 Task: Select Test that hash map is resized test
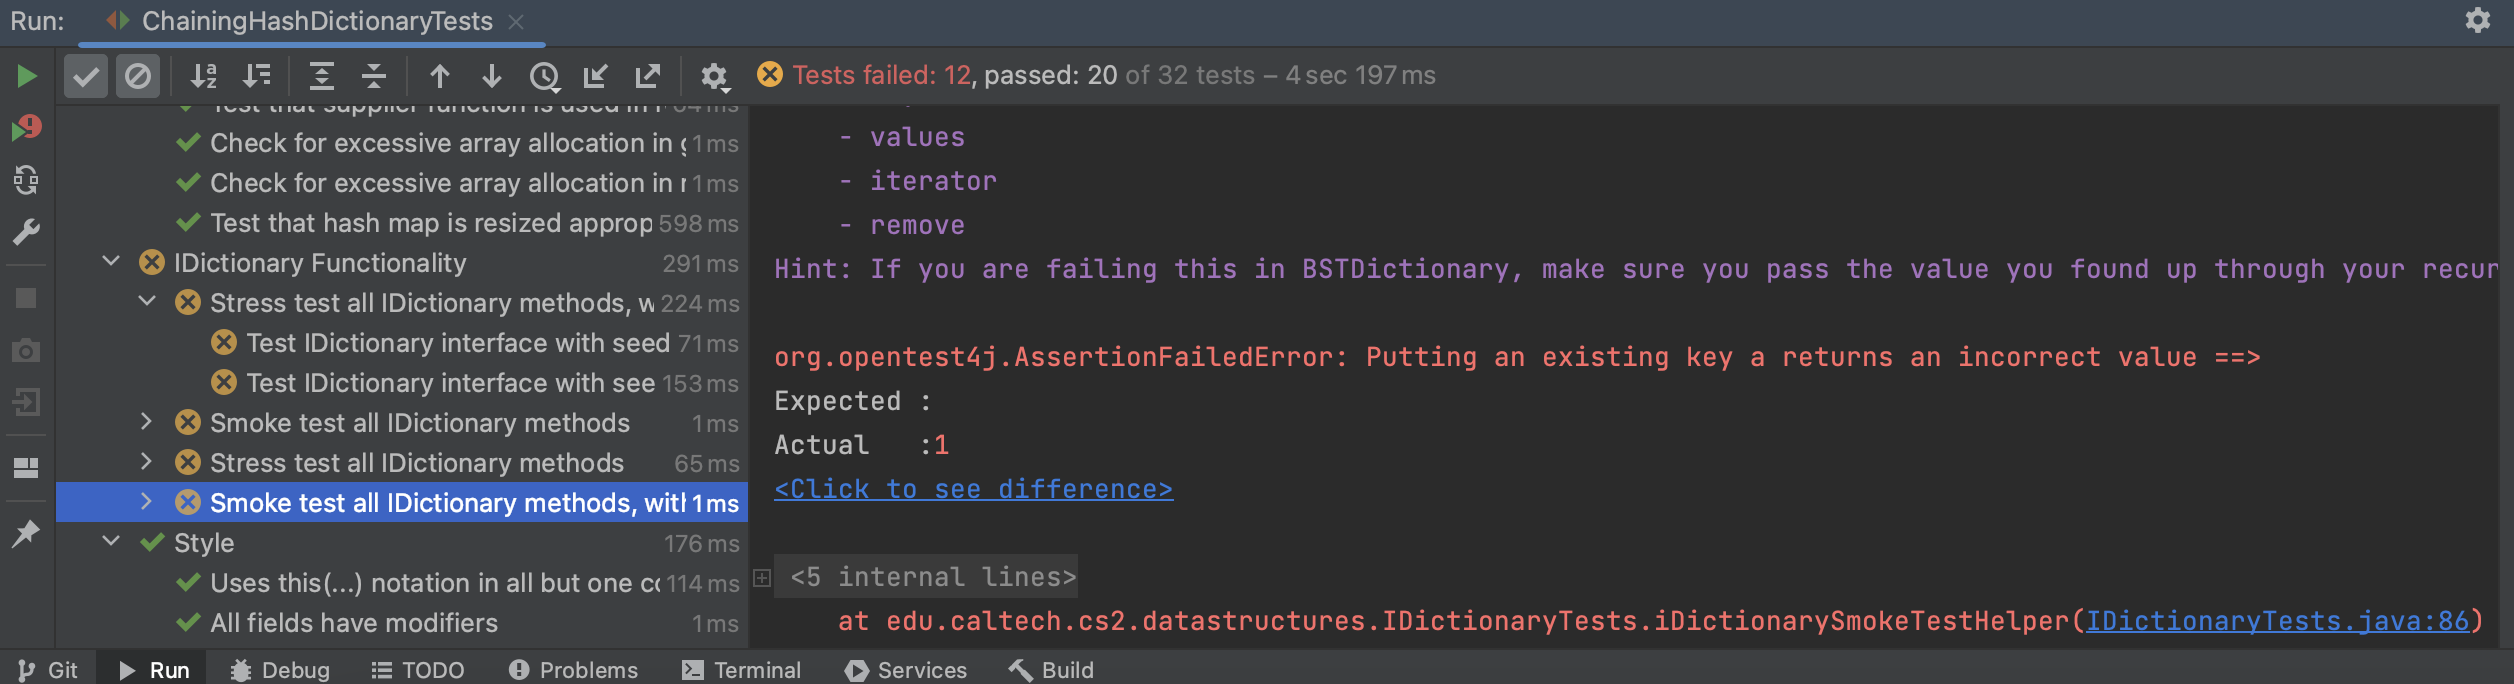(430, 223)
